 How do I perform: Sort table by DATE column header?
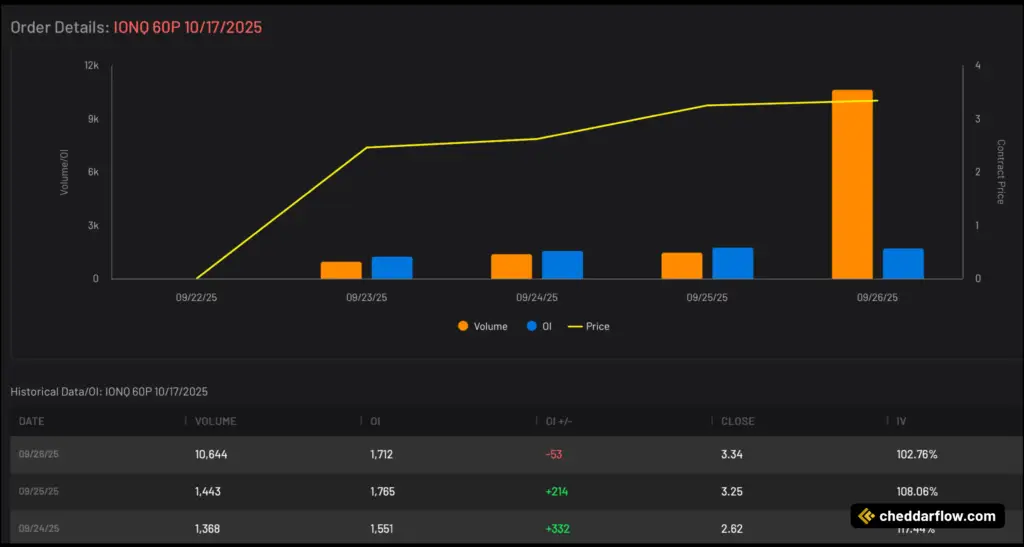tap(31, 422)
